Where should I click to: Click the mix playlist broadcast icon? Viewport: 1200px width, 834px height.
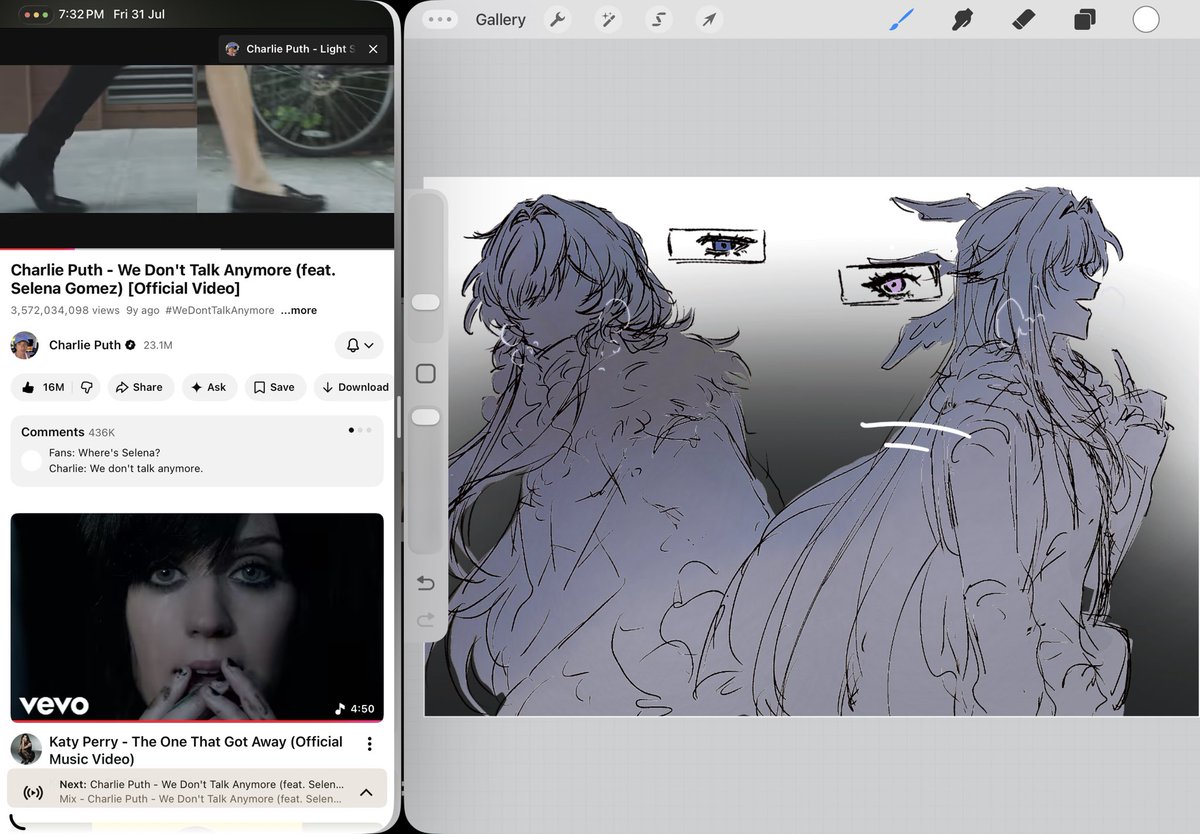tap(32, 792)
